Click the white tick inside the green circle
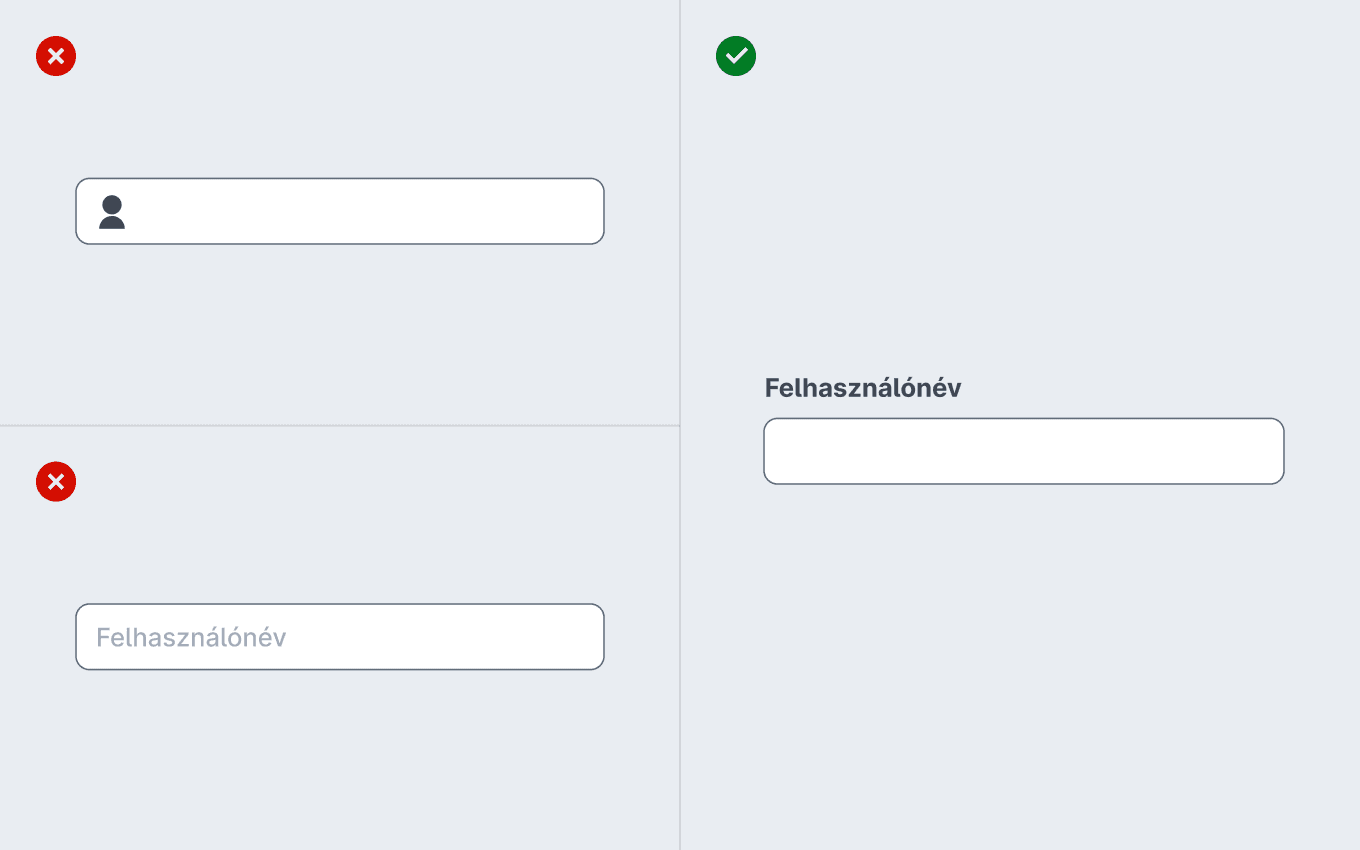Screen dimensions: 1360x850 pos(736,56)
